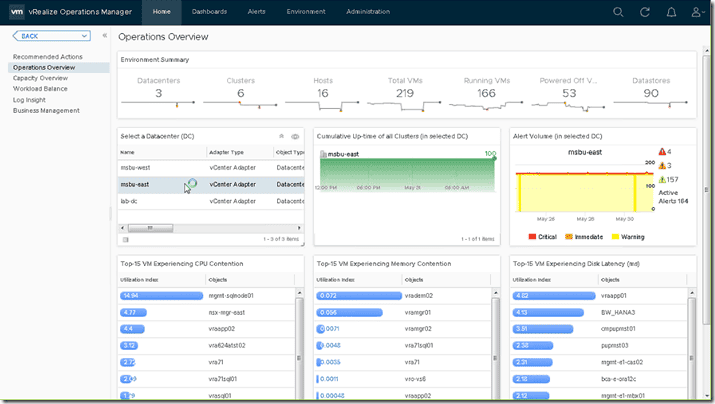715x404 pixels.
Task: Click vradem02 in Memory Contention list
Action: pyautogui.click(x=419, y=295)
